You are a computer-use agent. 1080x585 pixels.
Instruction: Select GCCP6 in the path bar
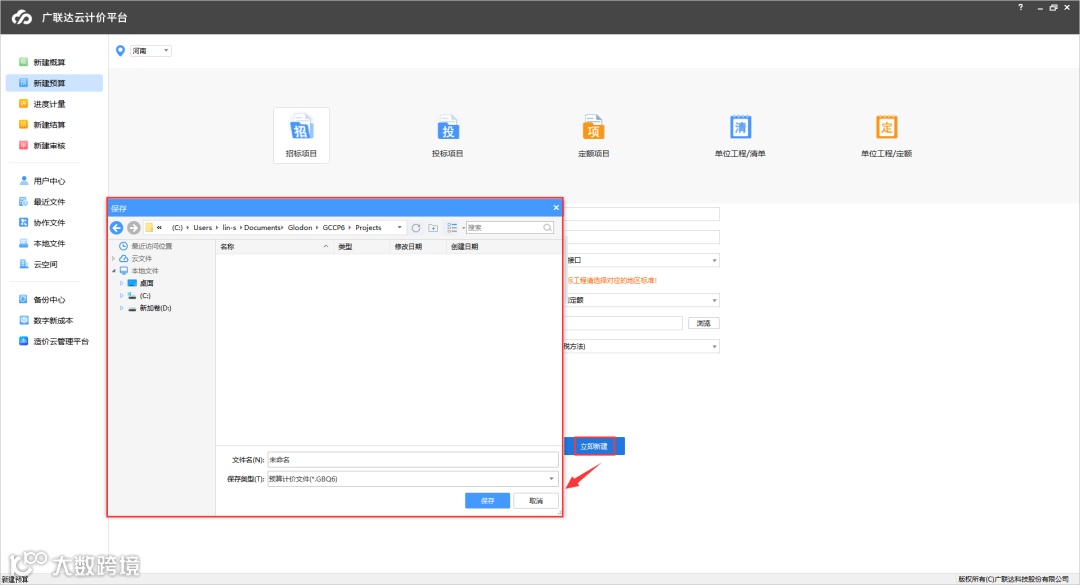coord(333,227)
